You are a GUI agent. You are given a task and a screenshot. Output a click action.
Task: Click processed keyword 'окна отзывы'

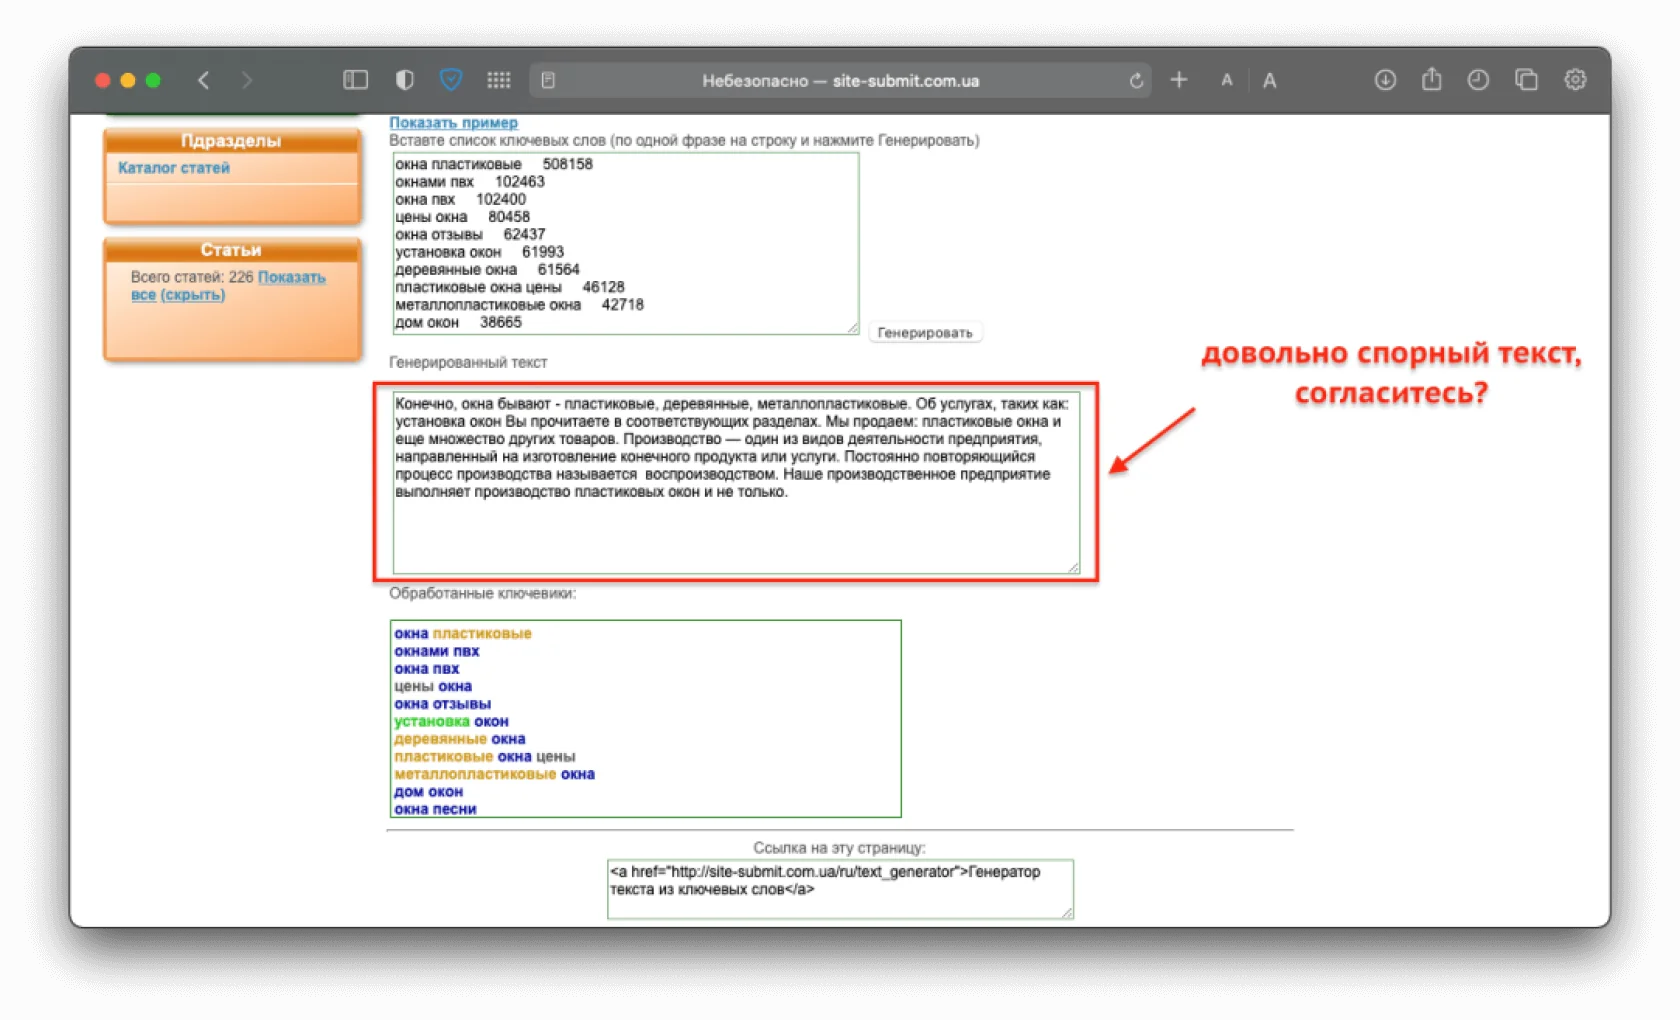pos(443,704)
